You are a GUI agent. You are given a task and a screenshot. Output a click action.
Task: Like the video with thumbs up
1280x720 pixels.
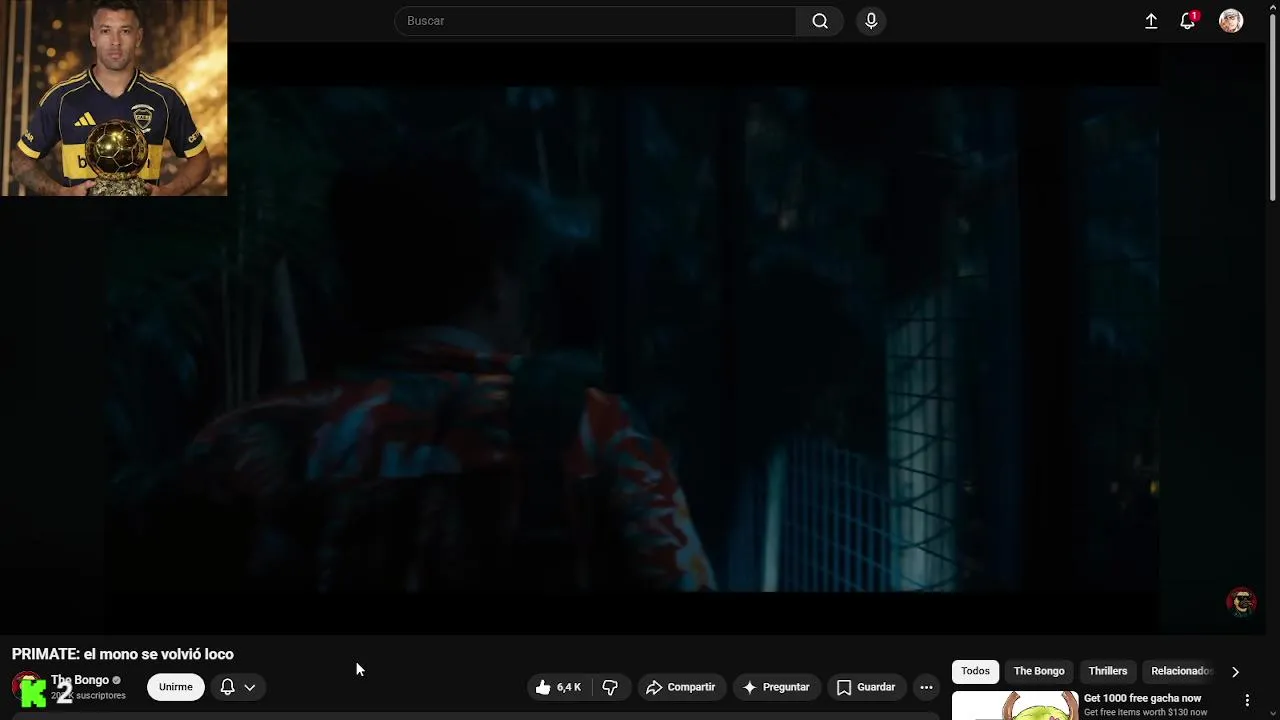558,687
